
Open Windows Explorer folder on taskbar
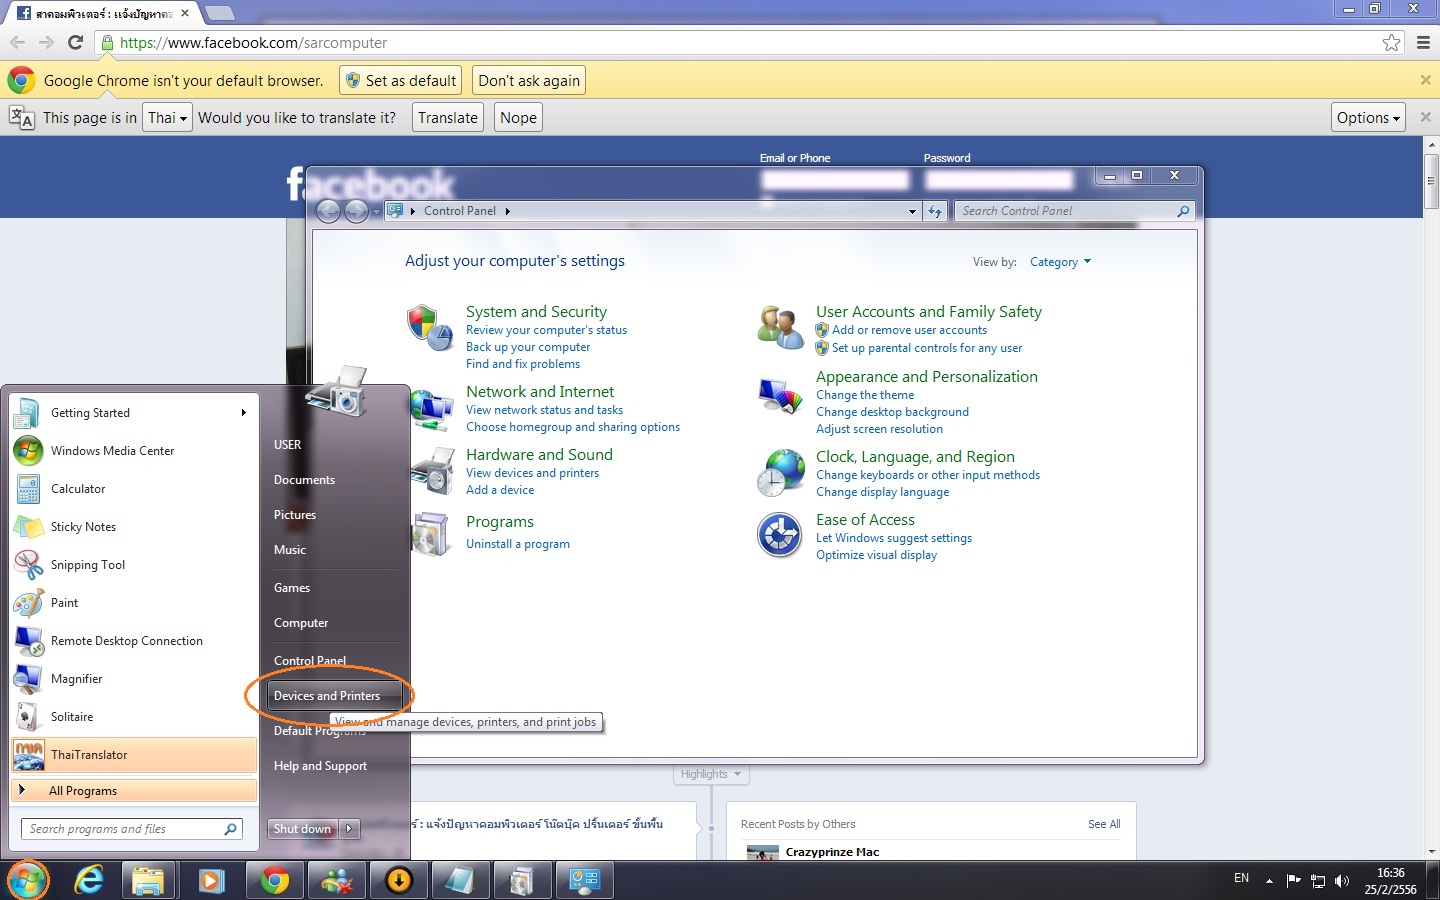point(149,880)
